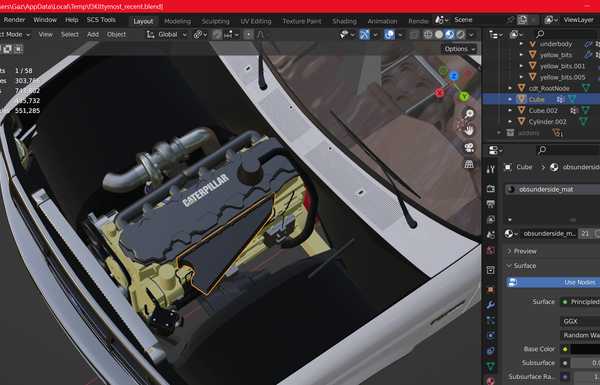Open the SCS Tools menu
This screenshot has width=600, height=385.
101,20
